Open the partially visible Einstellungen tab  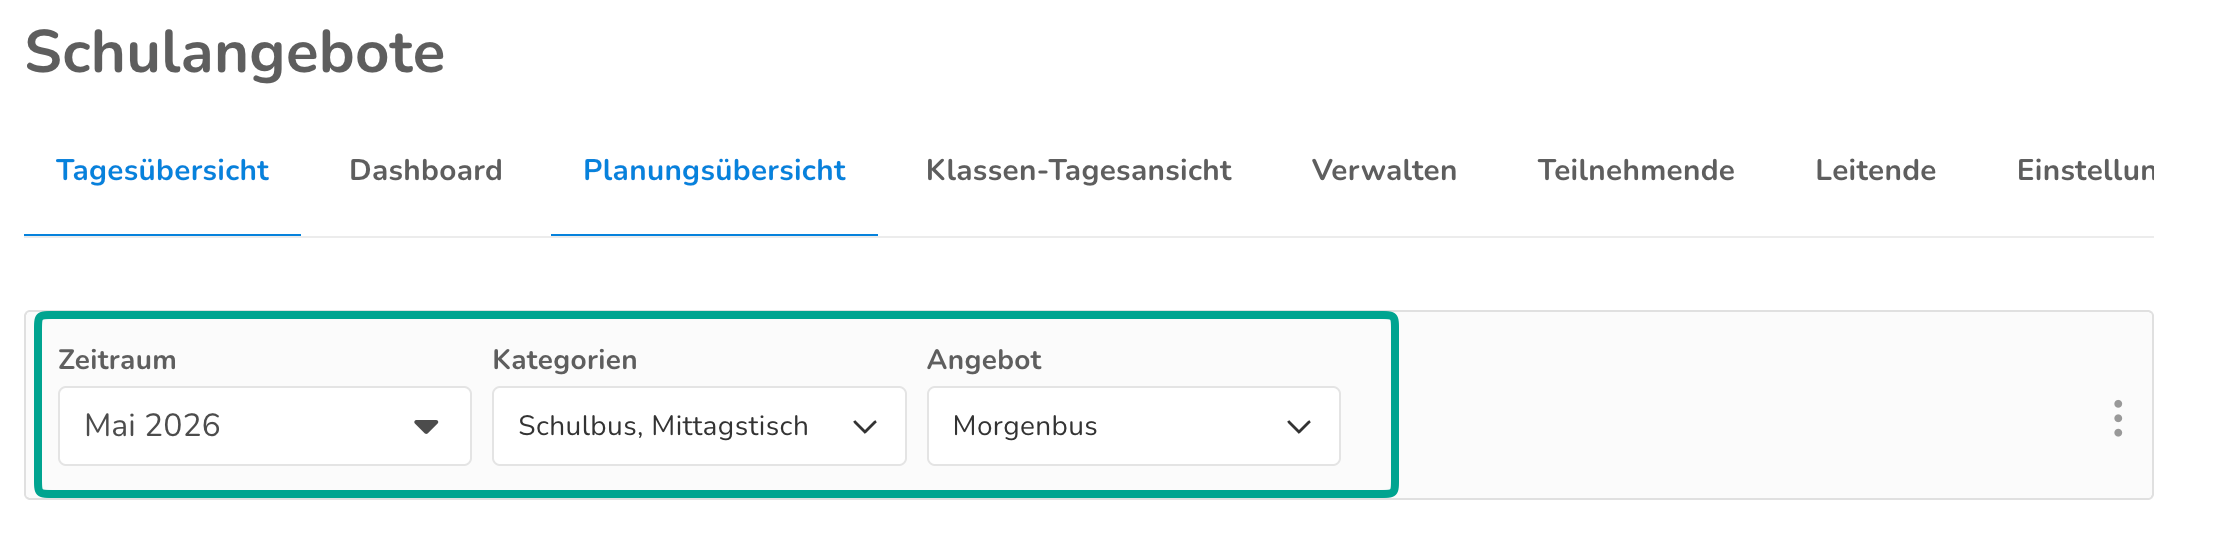tap(2084, 171)
